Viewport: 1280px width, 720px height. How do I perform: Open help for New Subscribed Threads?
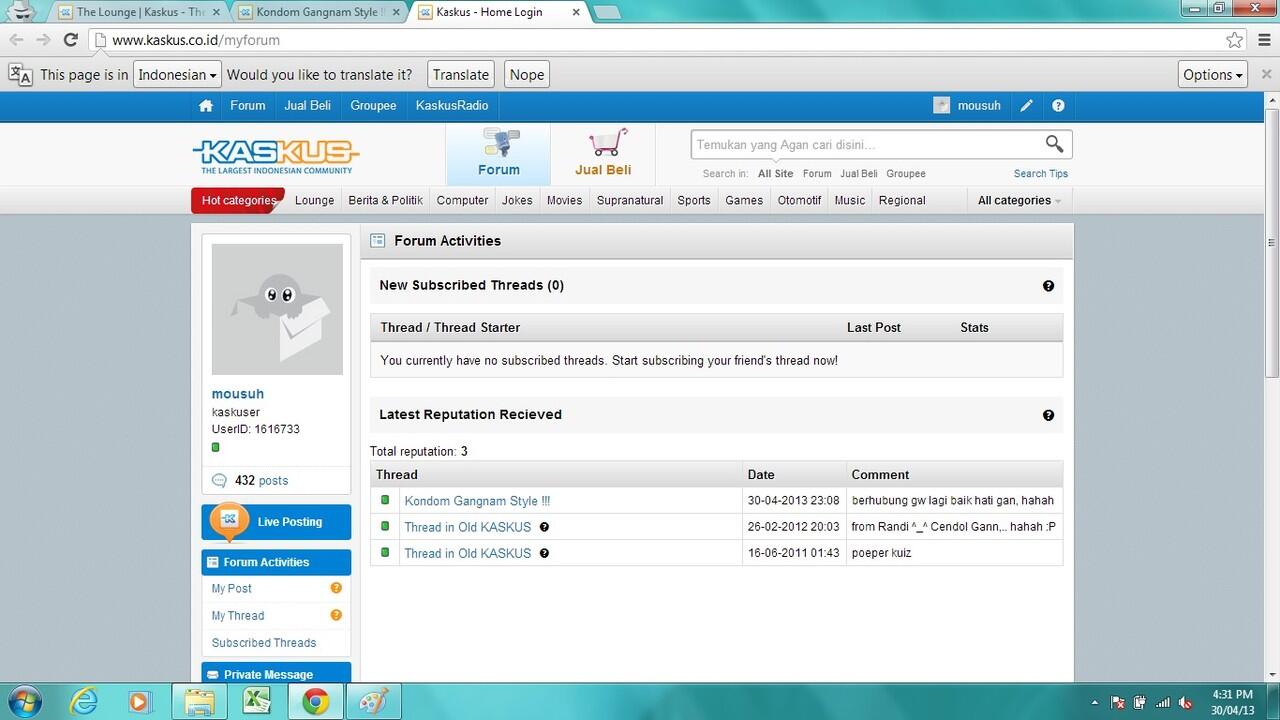pos(1048,286)
